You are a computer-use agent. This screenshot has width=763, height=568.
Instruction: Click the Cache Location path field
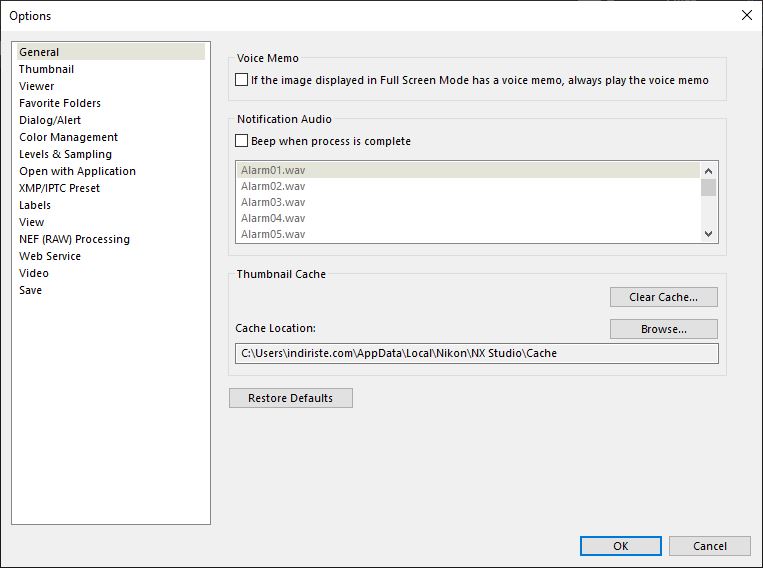[477, 353]
